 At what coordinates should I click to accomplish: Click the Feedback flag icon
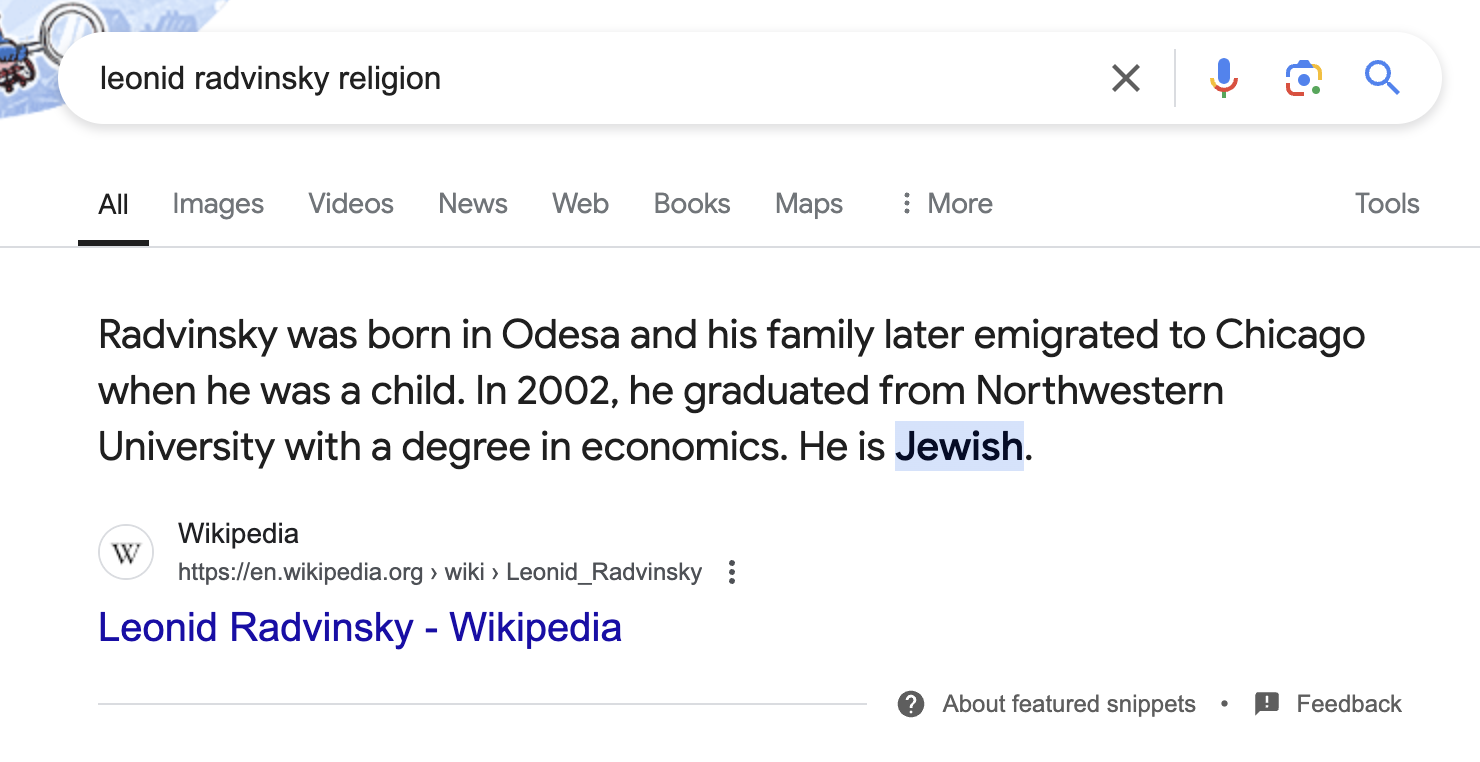point(1267,704)
